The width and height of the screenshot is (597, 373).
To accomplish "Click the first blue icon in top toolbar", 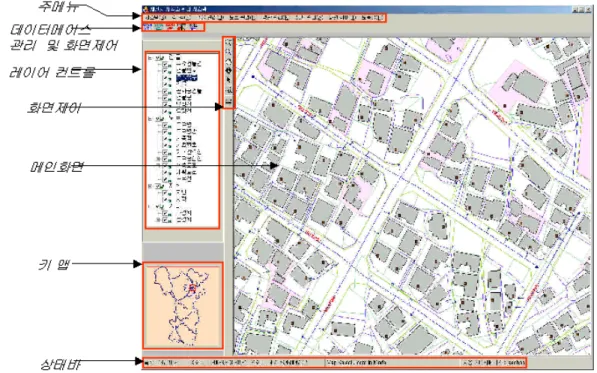I will tap(147, 27).
